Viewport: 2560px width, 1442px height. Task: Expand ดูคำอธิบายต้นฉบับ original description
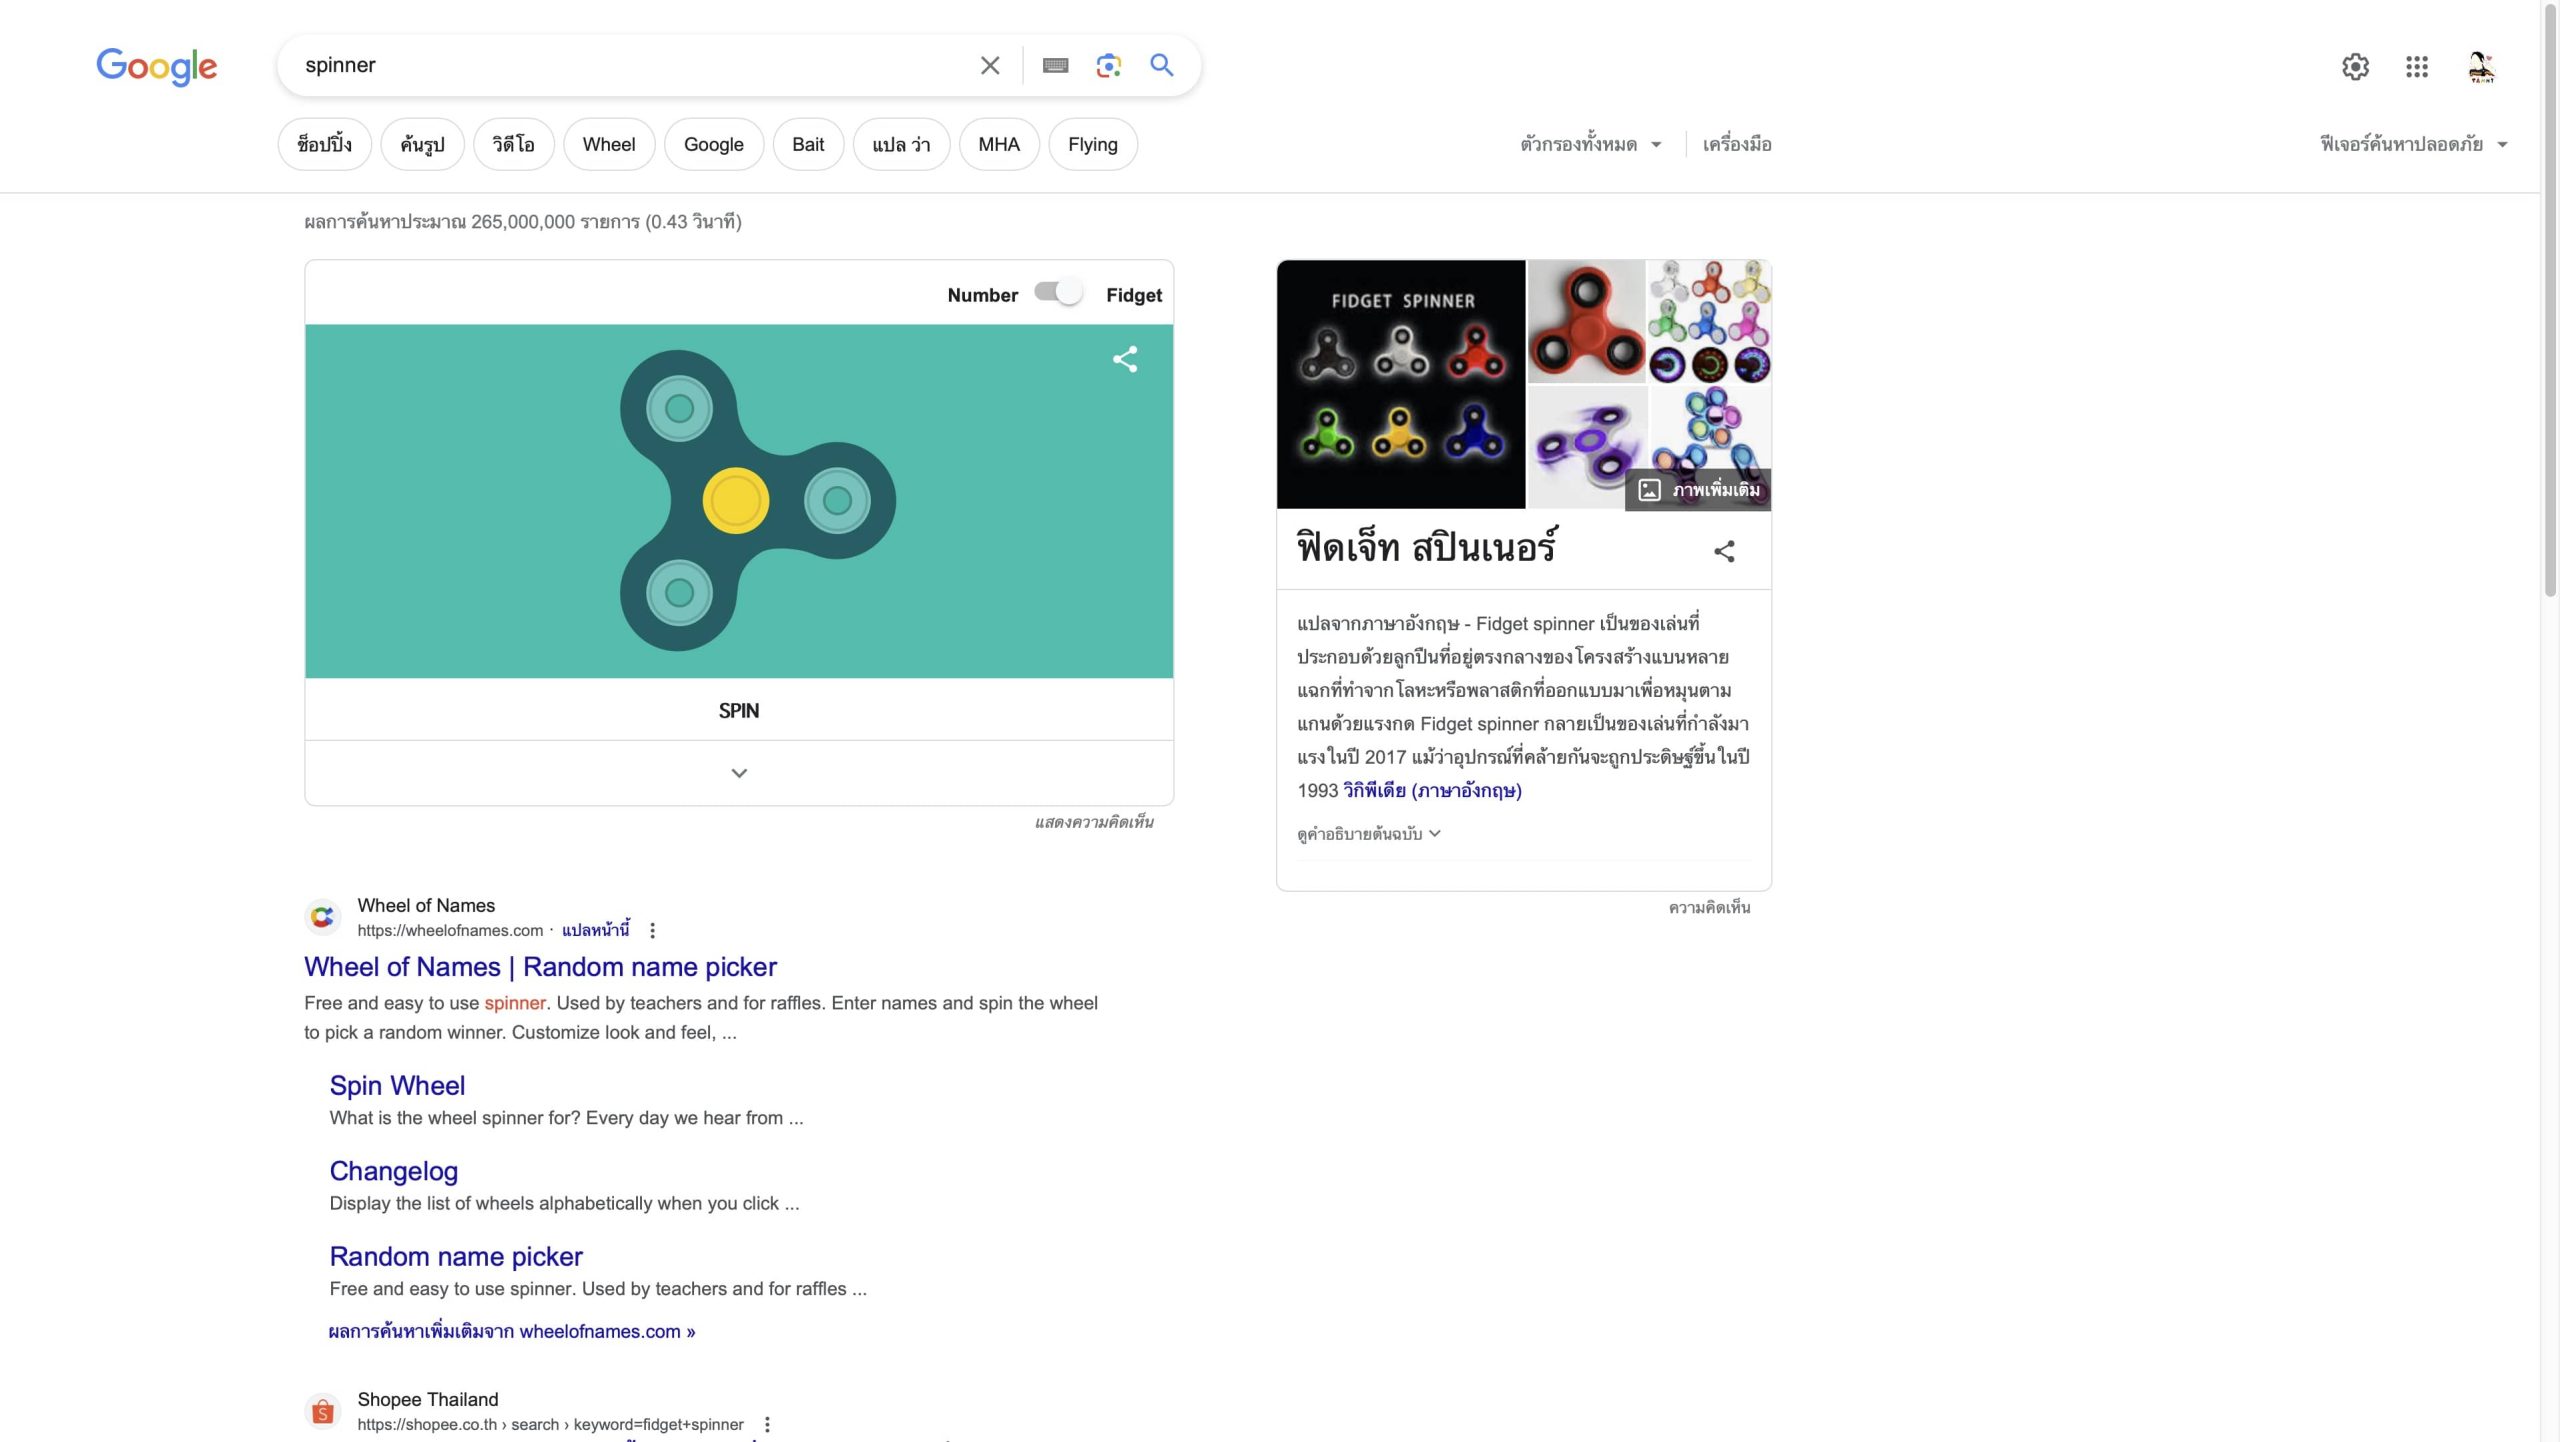tap(1368, 834)
